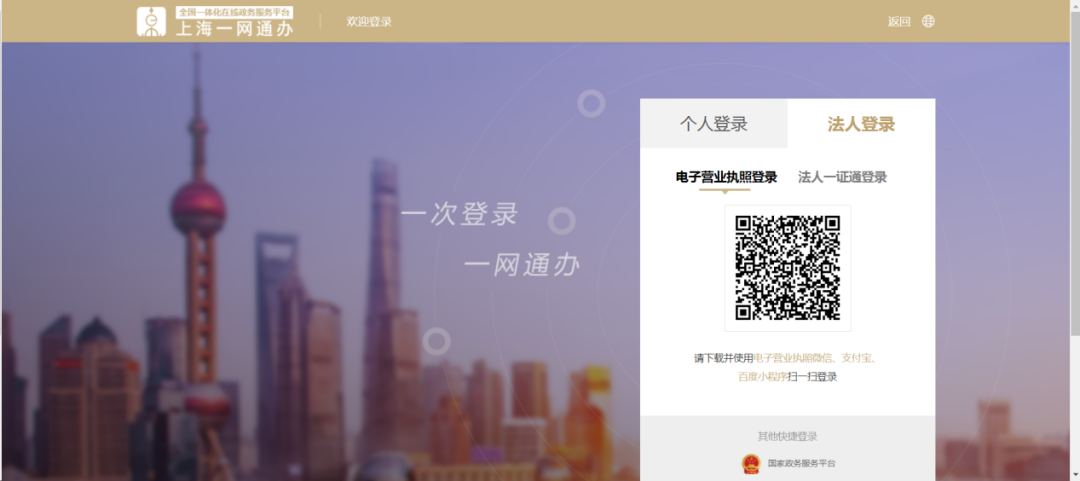Switch to the 个人登录 tab
Screen dimensions: 1080x481
coord(714,124)
